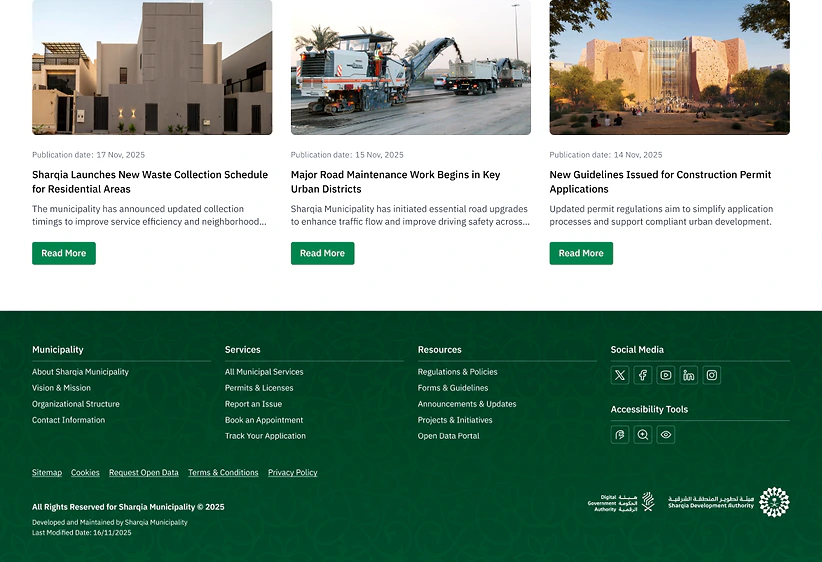Click Request Open Data link
This screenshot has height=562, width=822.
(x=144, y=472)
